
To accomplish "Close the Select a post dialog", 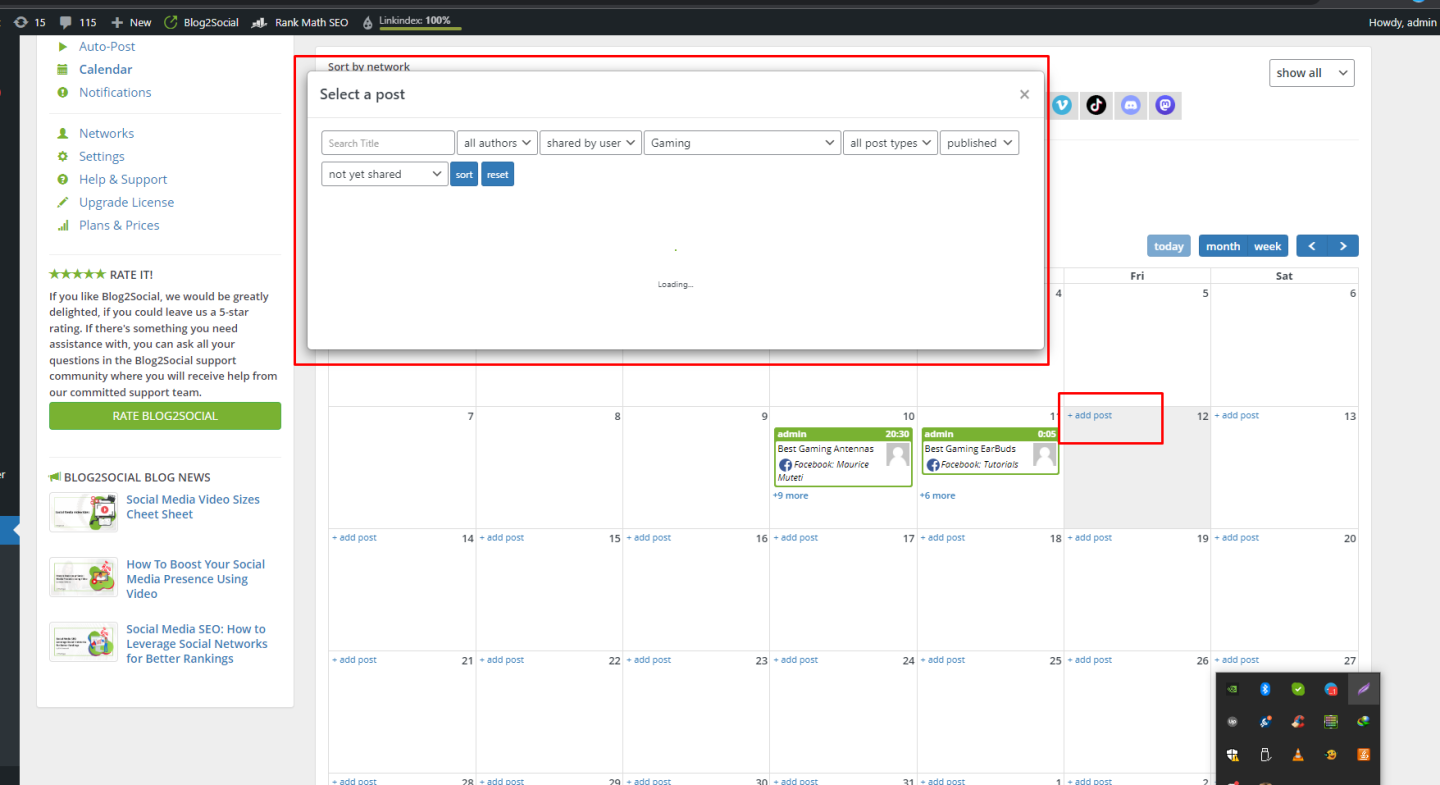I will click(1024, 94).
